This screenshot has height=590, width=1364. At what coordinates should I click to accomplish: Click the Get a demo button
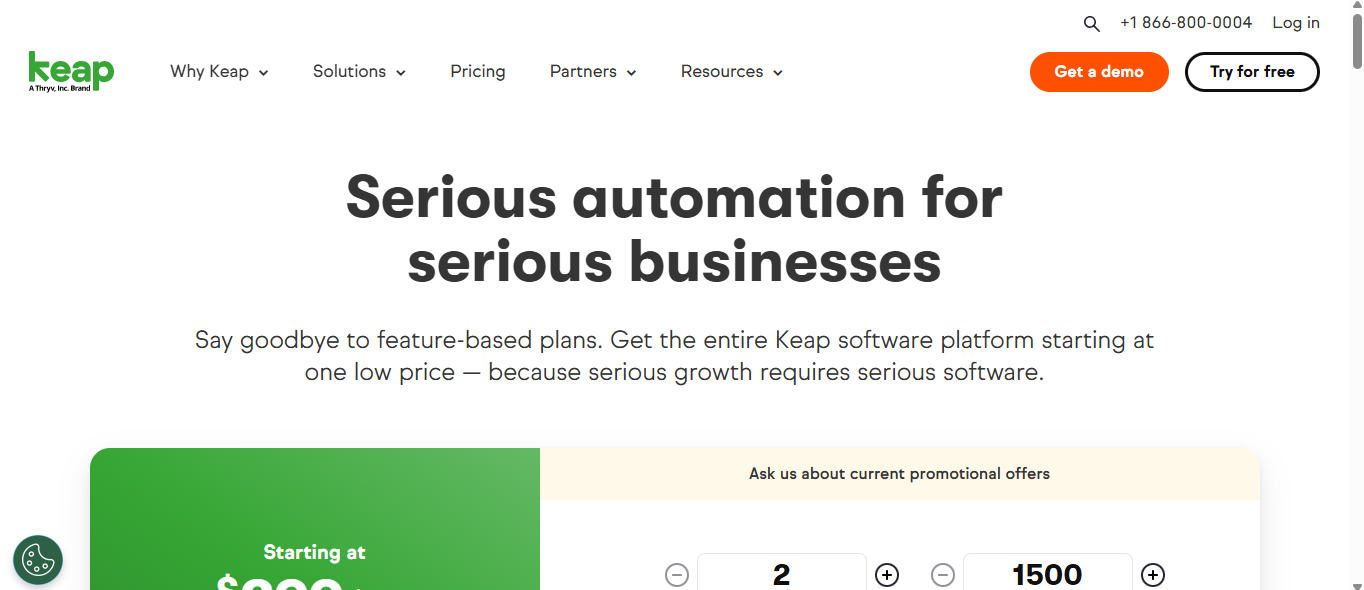tap(1099, 72)
